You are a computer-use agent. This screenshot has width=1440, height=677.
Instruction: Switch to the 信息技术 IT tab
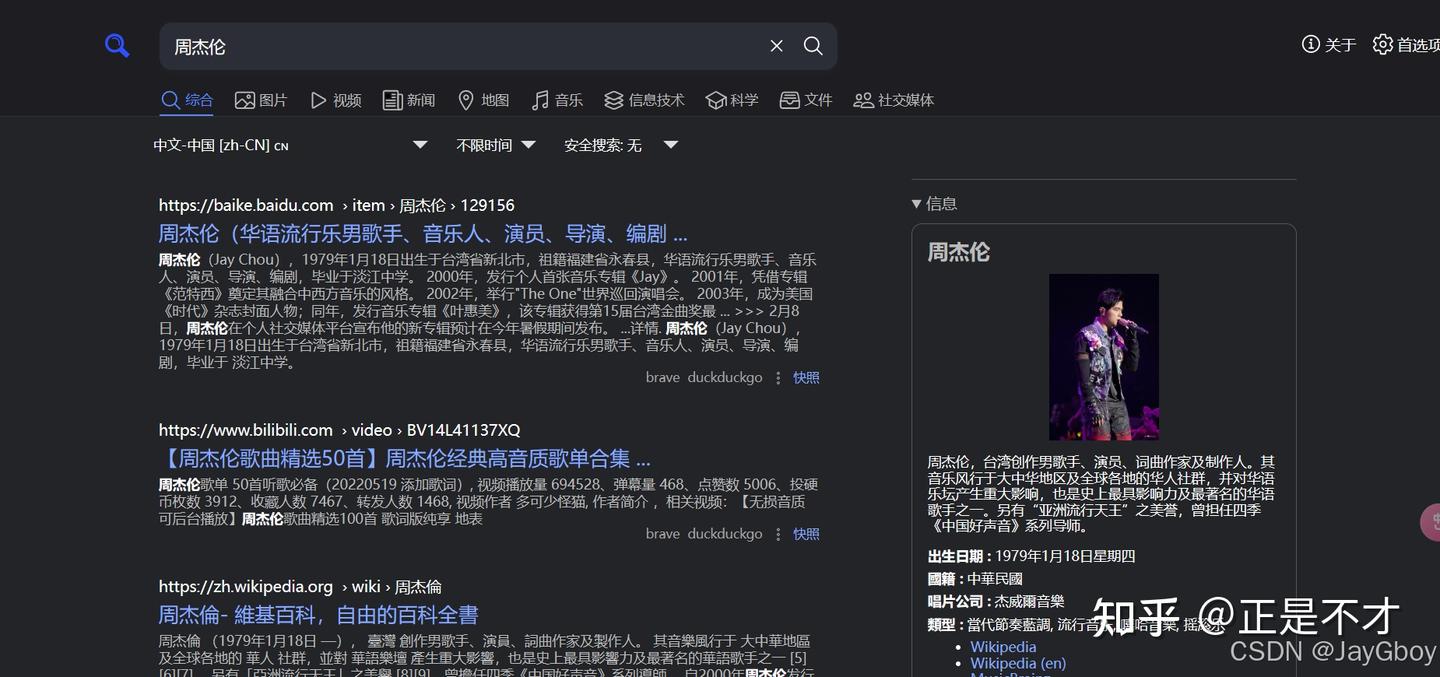[644, 100]
